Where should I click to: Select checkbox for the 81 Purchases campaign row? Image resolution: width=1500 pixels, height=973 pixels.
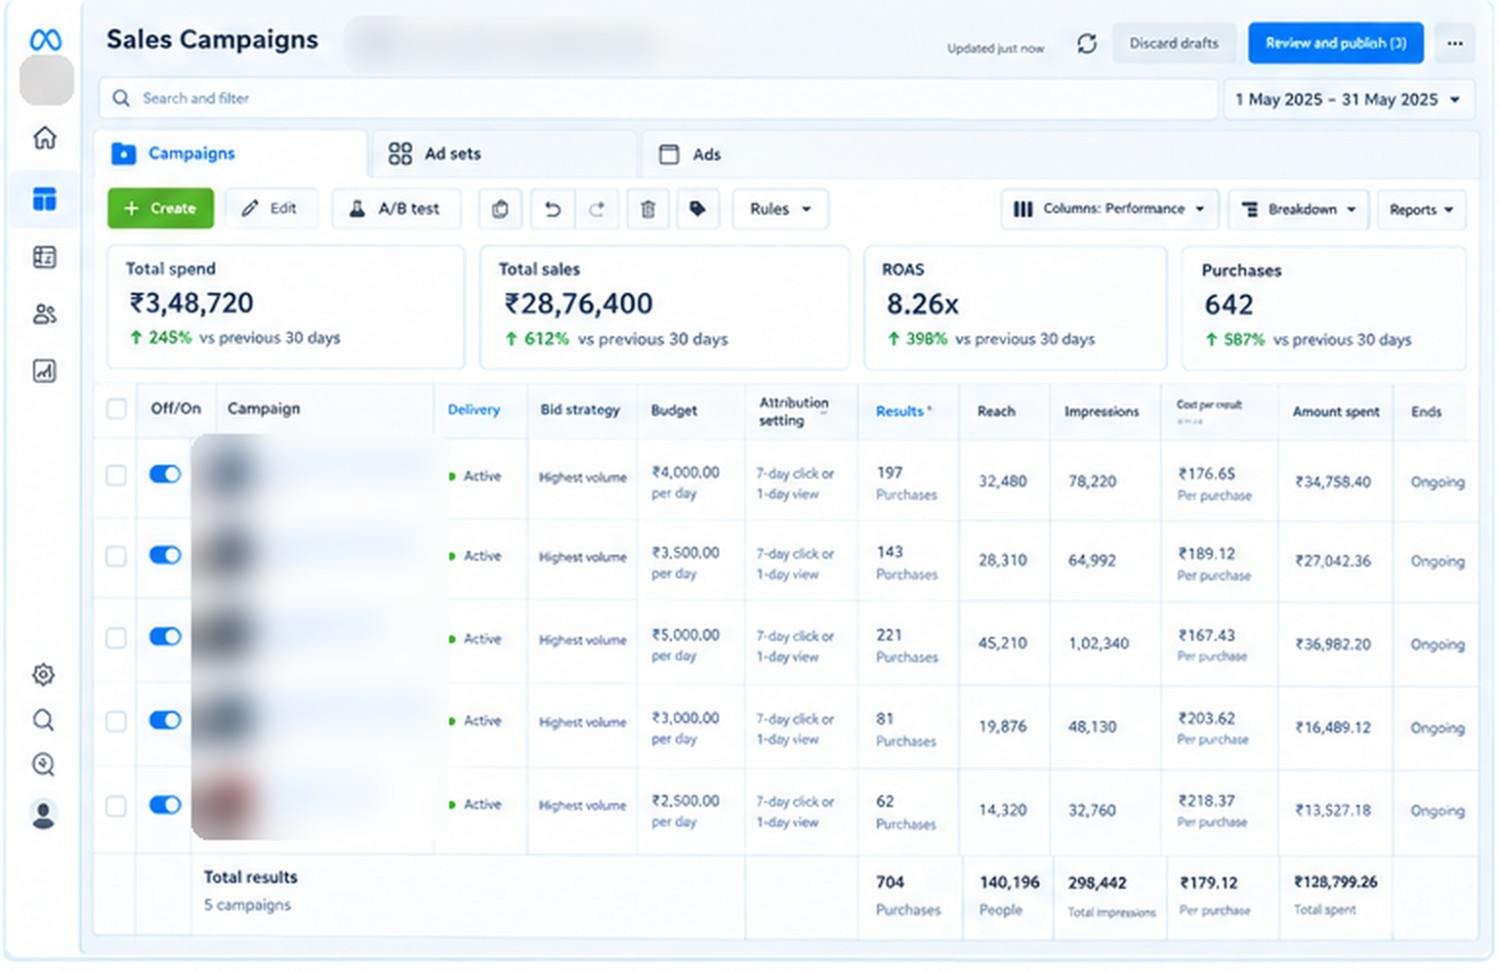[116, 721]
